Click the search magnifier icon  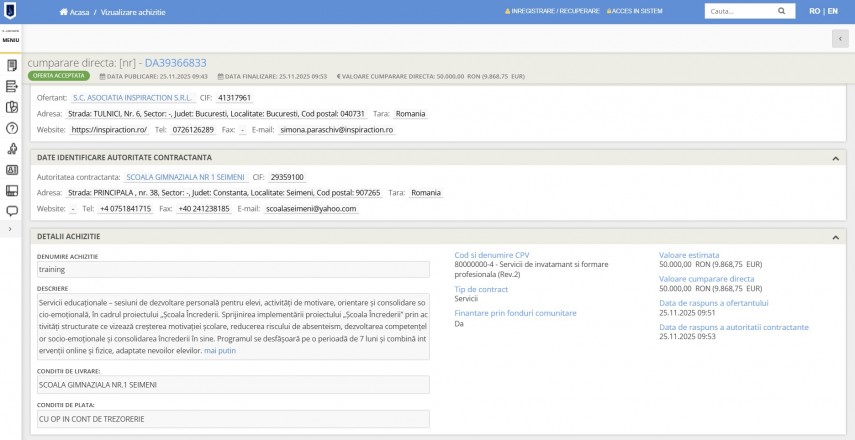coord(784,11)
